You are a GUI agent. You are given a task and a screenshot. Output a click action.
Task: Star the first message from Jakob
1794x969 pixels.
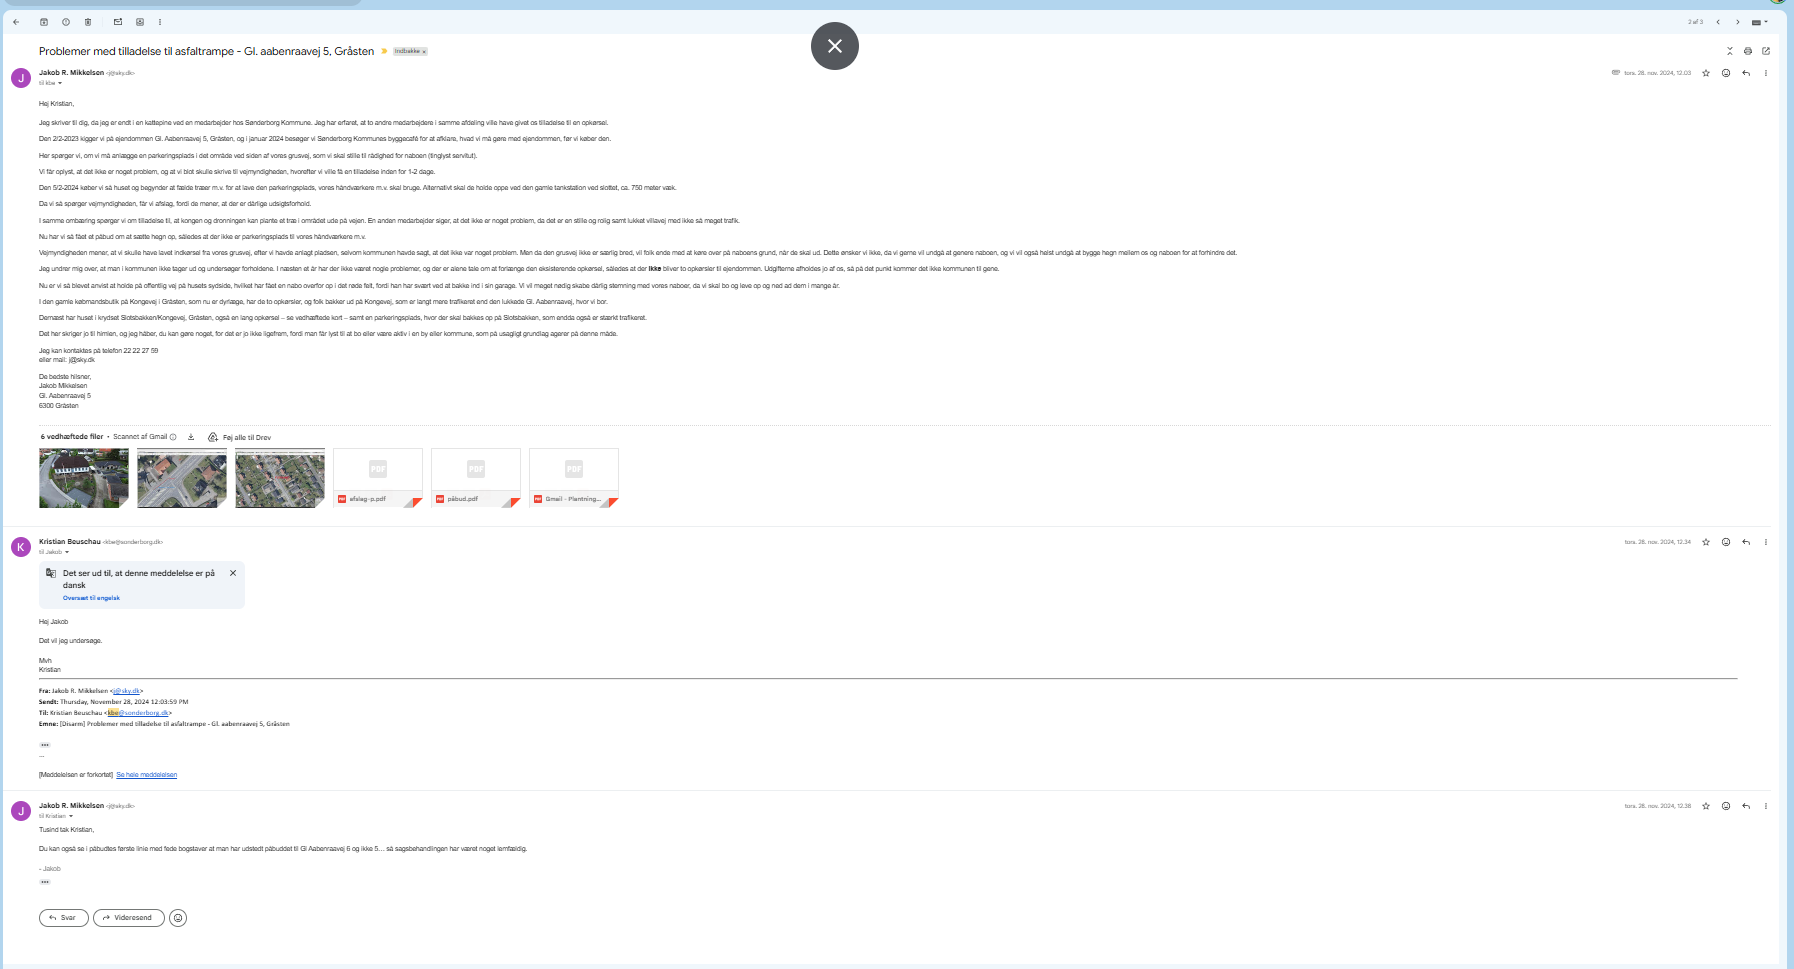pyautogui.click(x=1706, y=73)
